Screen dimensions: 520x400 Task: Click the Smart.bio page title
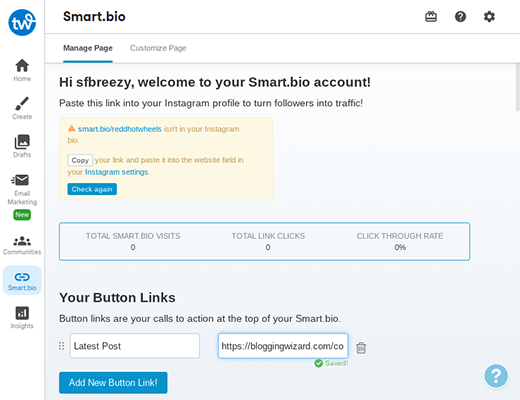click(94, 16)
